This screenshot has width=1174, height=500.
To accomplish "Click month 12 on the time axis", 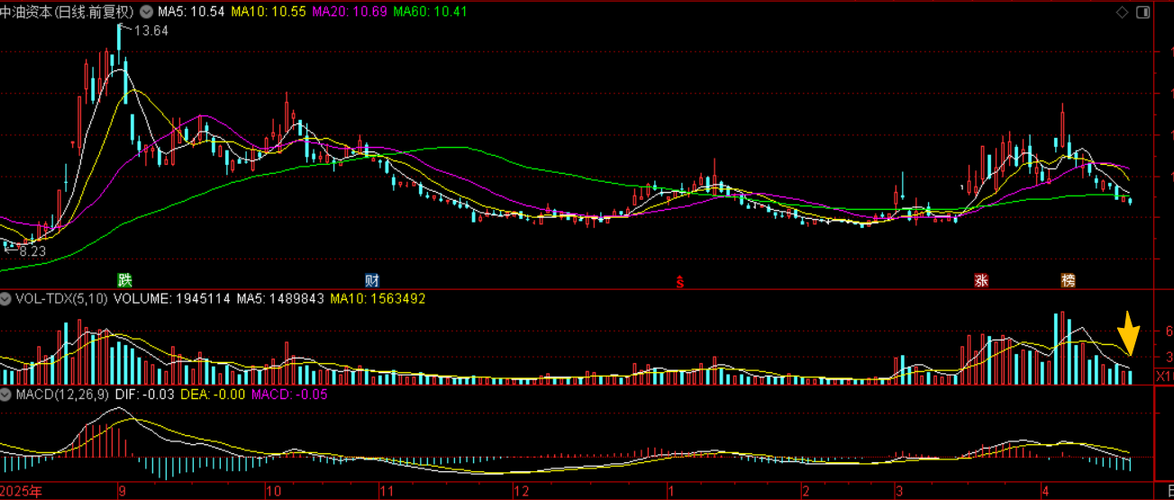I will (521, 492).
